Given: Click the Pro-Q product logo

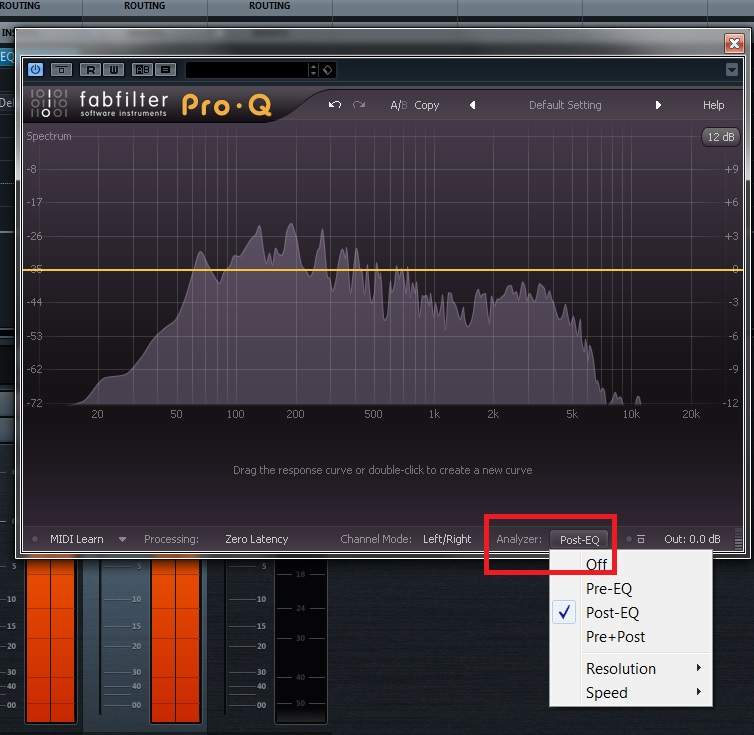Looking at the screenshot, I should coord(226,105).
